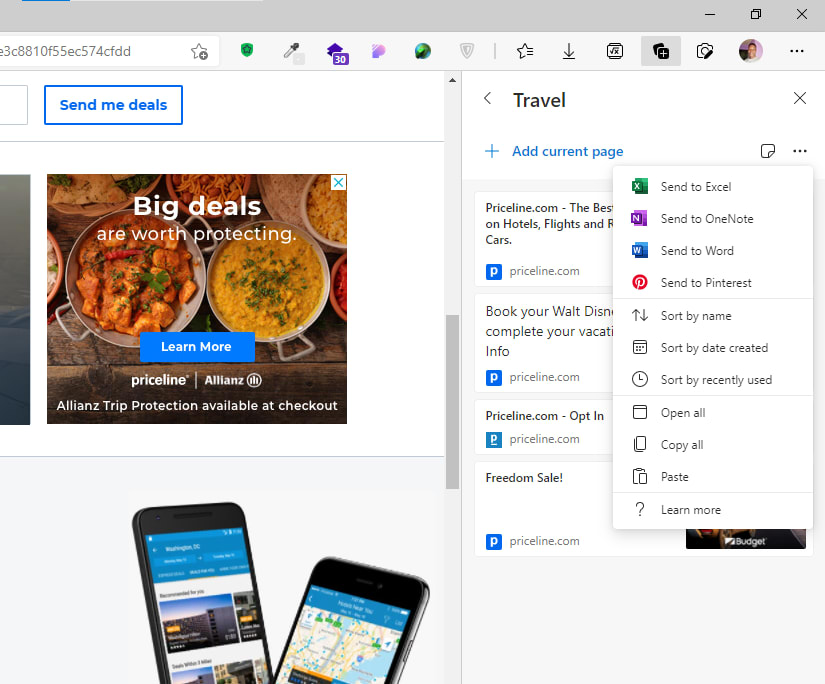Screen dimensions: 825x684
Task: Choose Send to Excel
Action: [x=713, y=187]
